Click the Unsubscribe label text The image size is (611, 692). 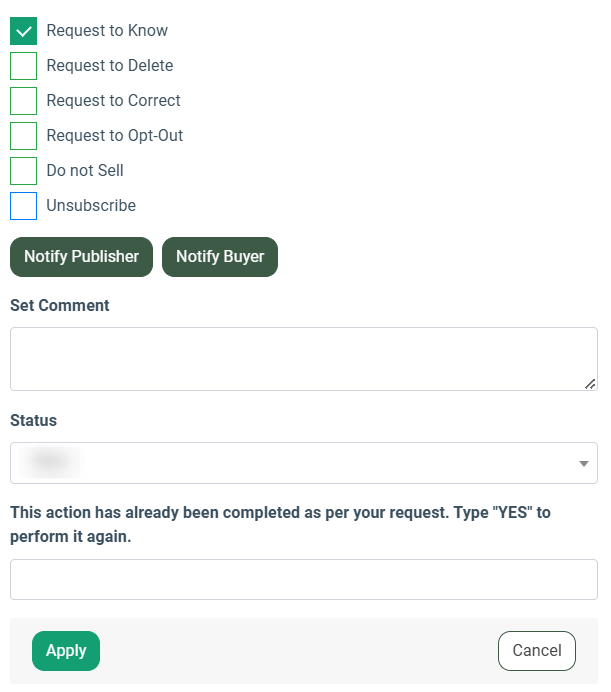[91, 206]
